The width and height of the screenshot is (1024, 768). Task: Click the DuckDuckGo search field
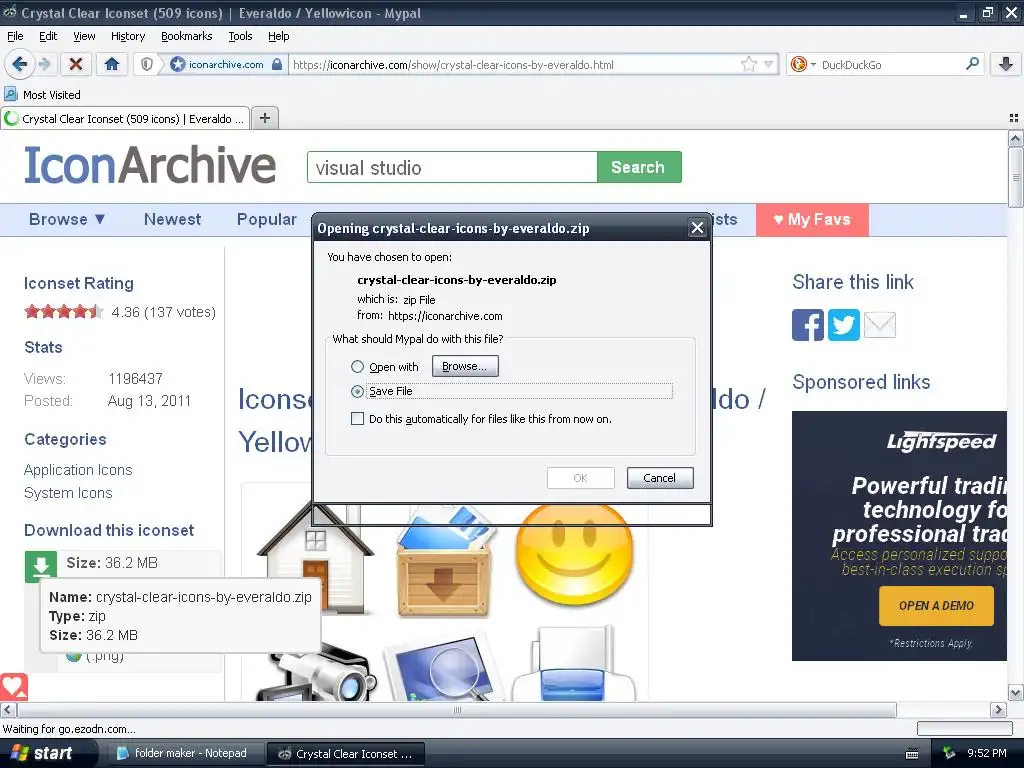pos(889,64)
